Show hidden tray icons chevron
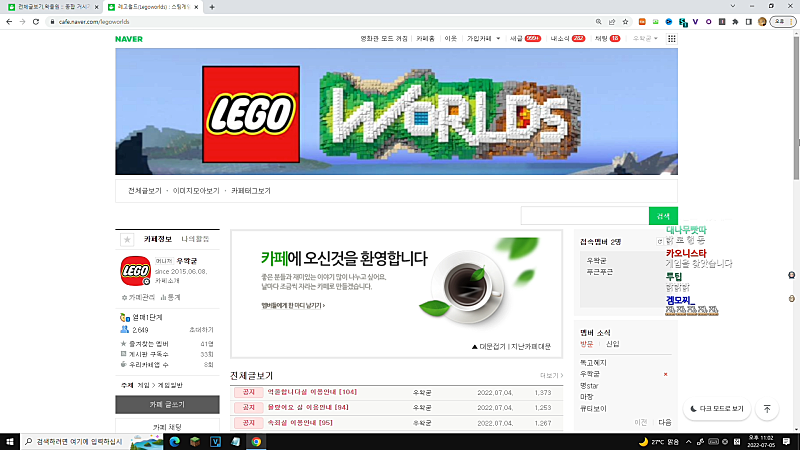The image size is (800, 450). pyautogui.click(x=688, y=441)
